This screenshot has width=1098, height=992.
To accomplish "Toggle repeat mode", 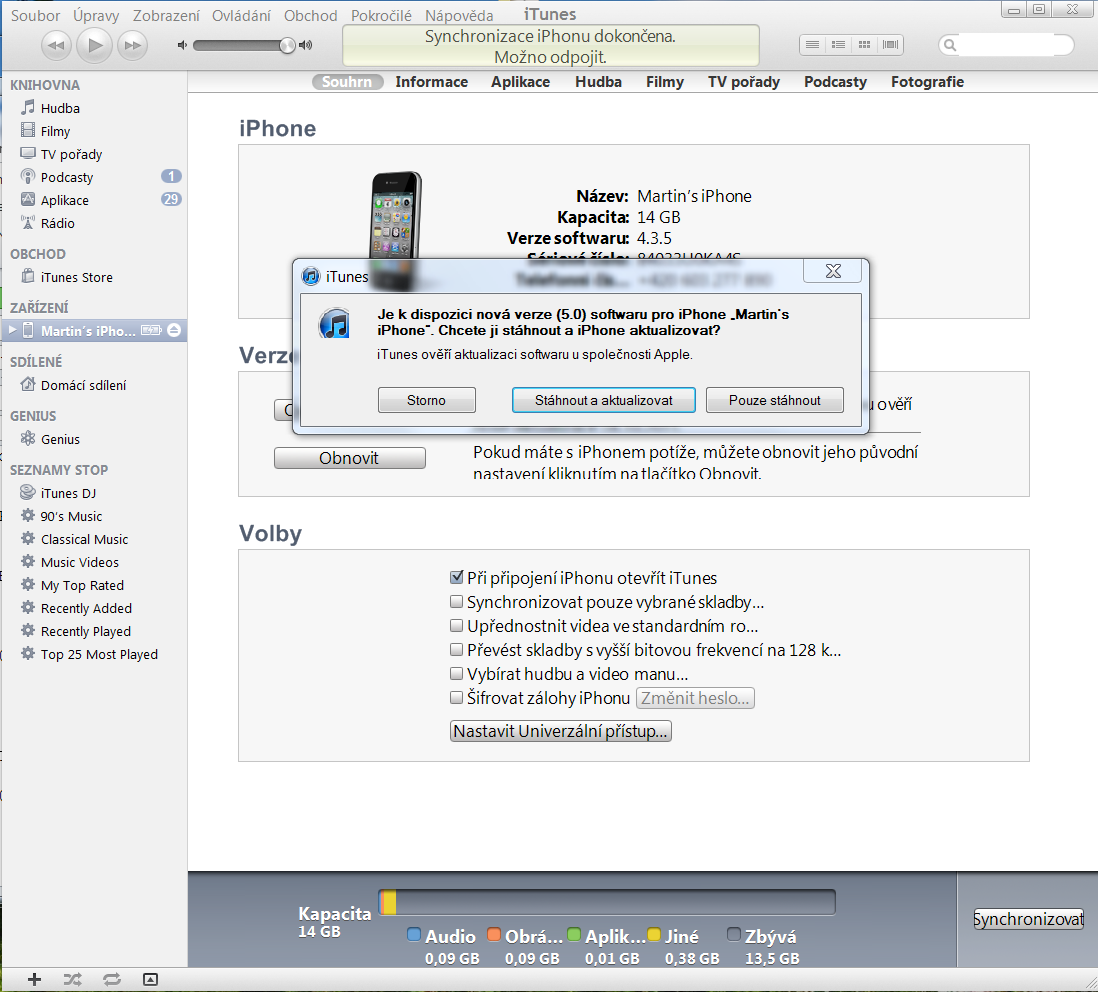I will click(111, 979).
